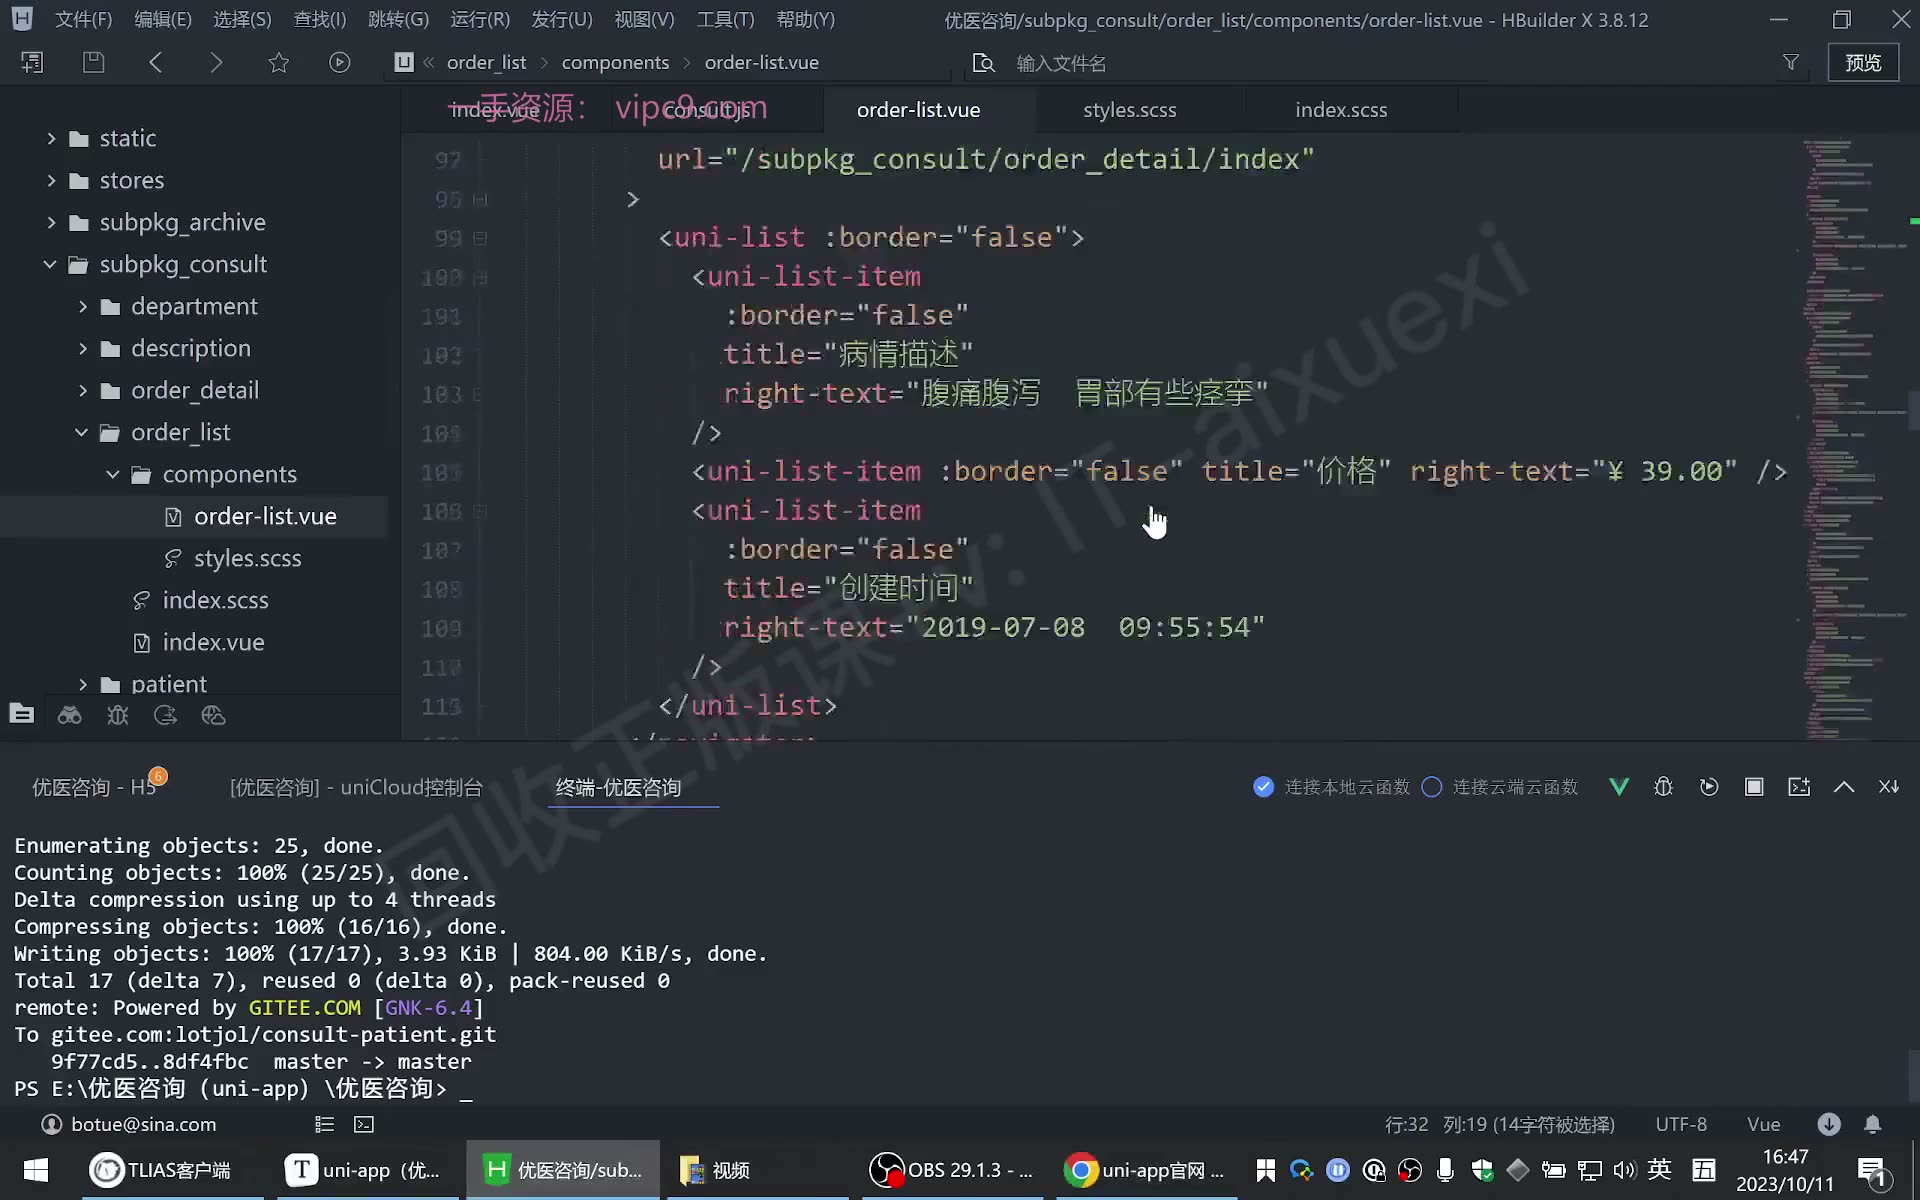This screenshot has width=1920, height=1200.
Task: Click the 预览 preview button
Action: (x=1863, y=62)
